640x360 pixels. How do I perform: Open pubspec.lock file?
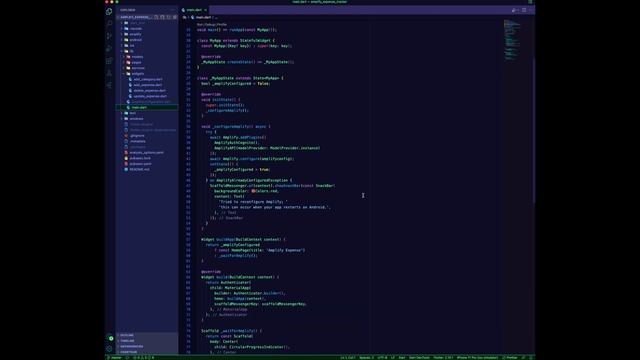coord(140,158)
